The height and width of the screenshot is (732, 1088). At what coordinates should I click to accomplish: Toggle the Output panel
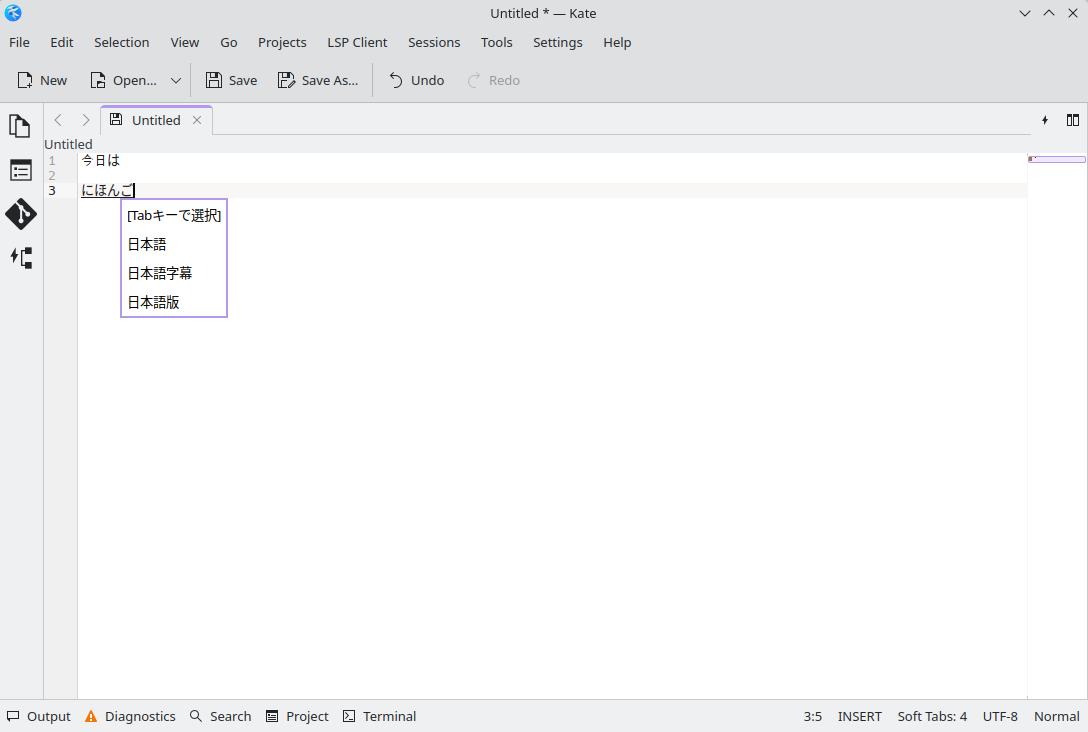[x=39, y=716]
